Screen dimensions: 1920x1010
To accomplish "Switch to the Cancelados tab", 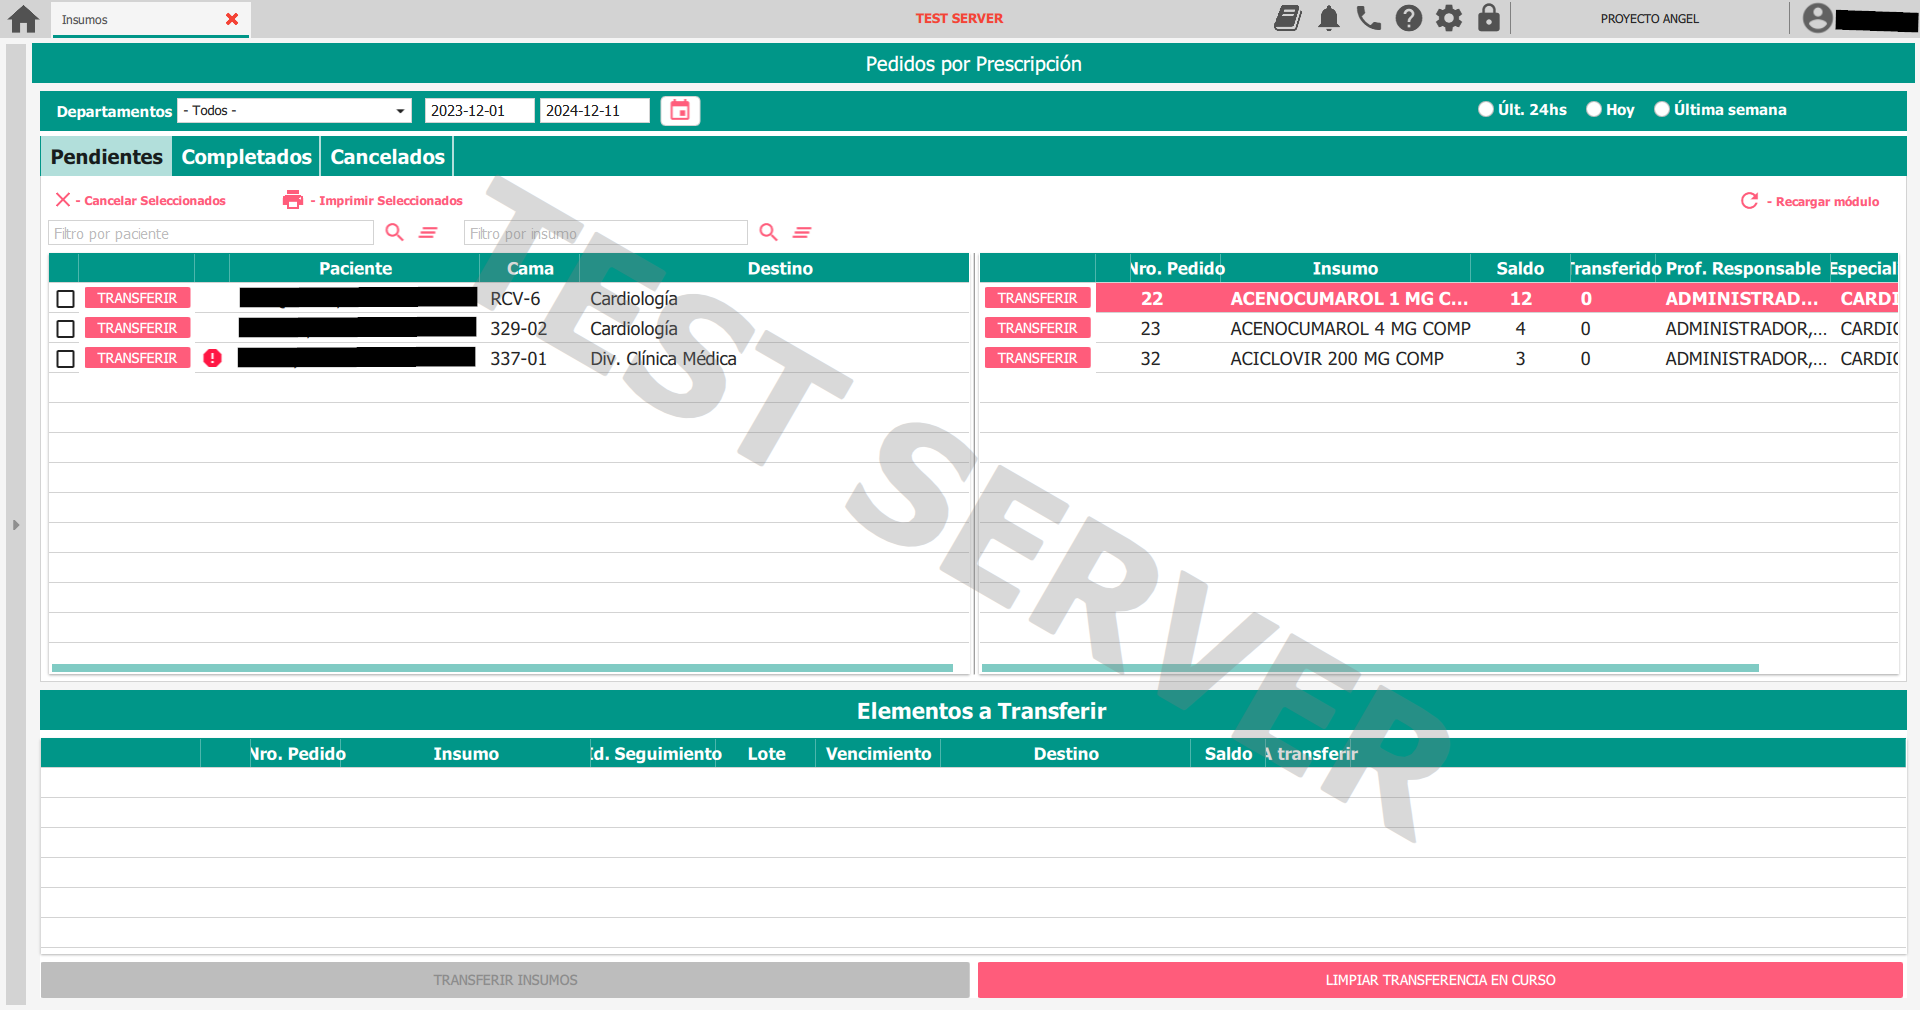I will 388,157.
